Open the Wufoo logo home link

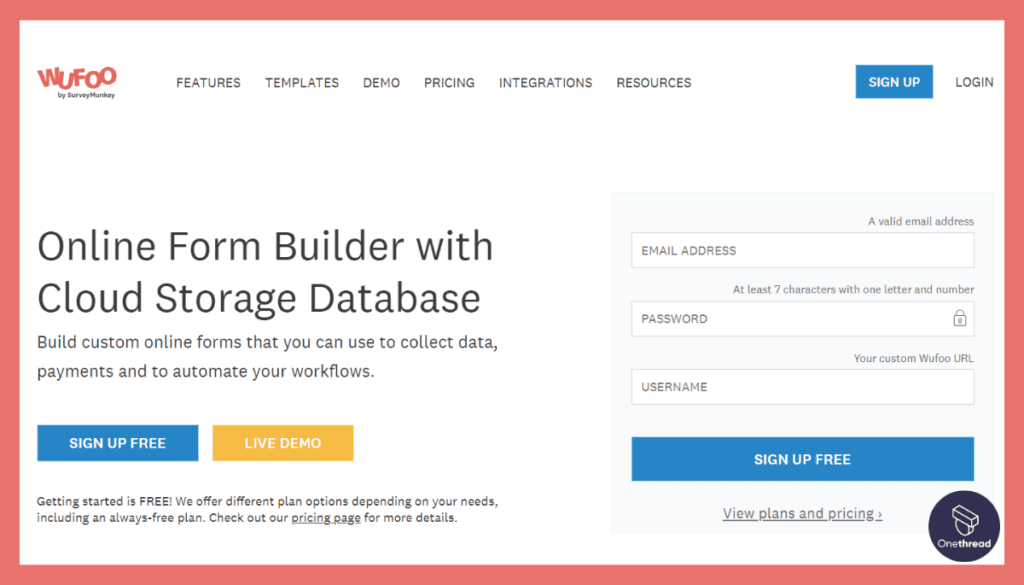76,82
